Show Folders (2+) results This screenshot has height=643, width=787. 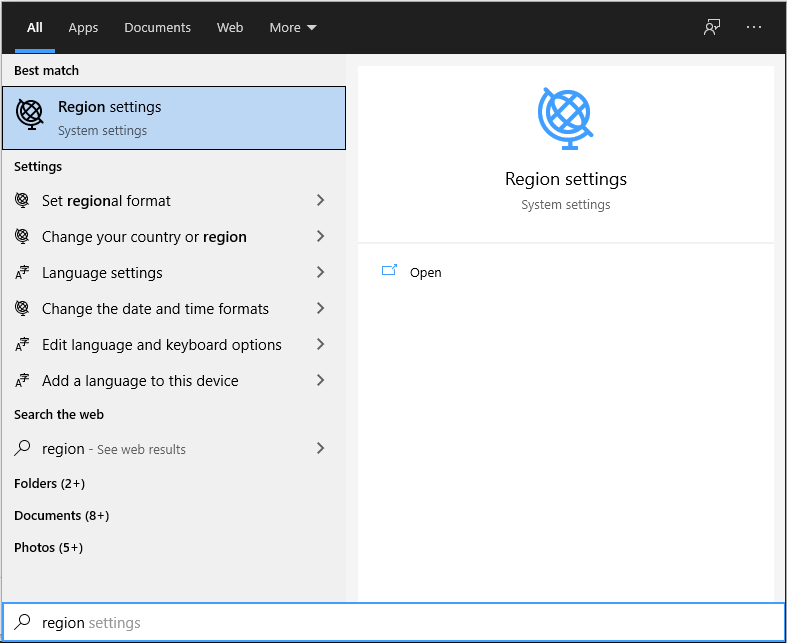49,483
